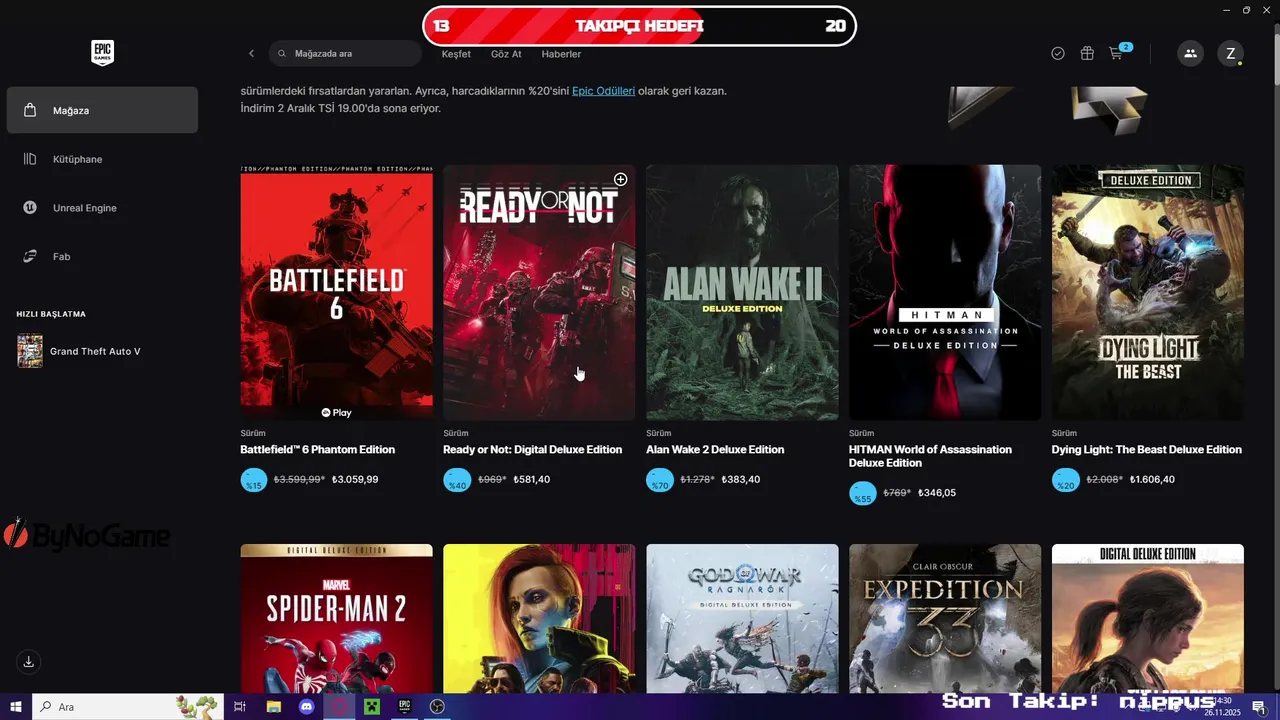This screenshot has height=720, width=1280.
Task: Open the Mağaza store section
Action: point(102,110)
